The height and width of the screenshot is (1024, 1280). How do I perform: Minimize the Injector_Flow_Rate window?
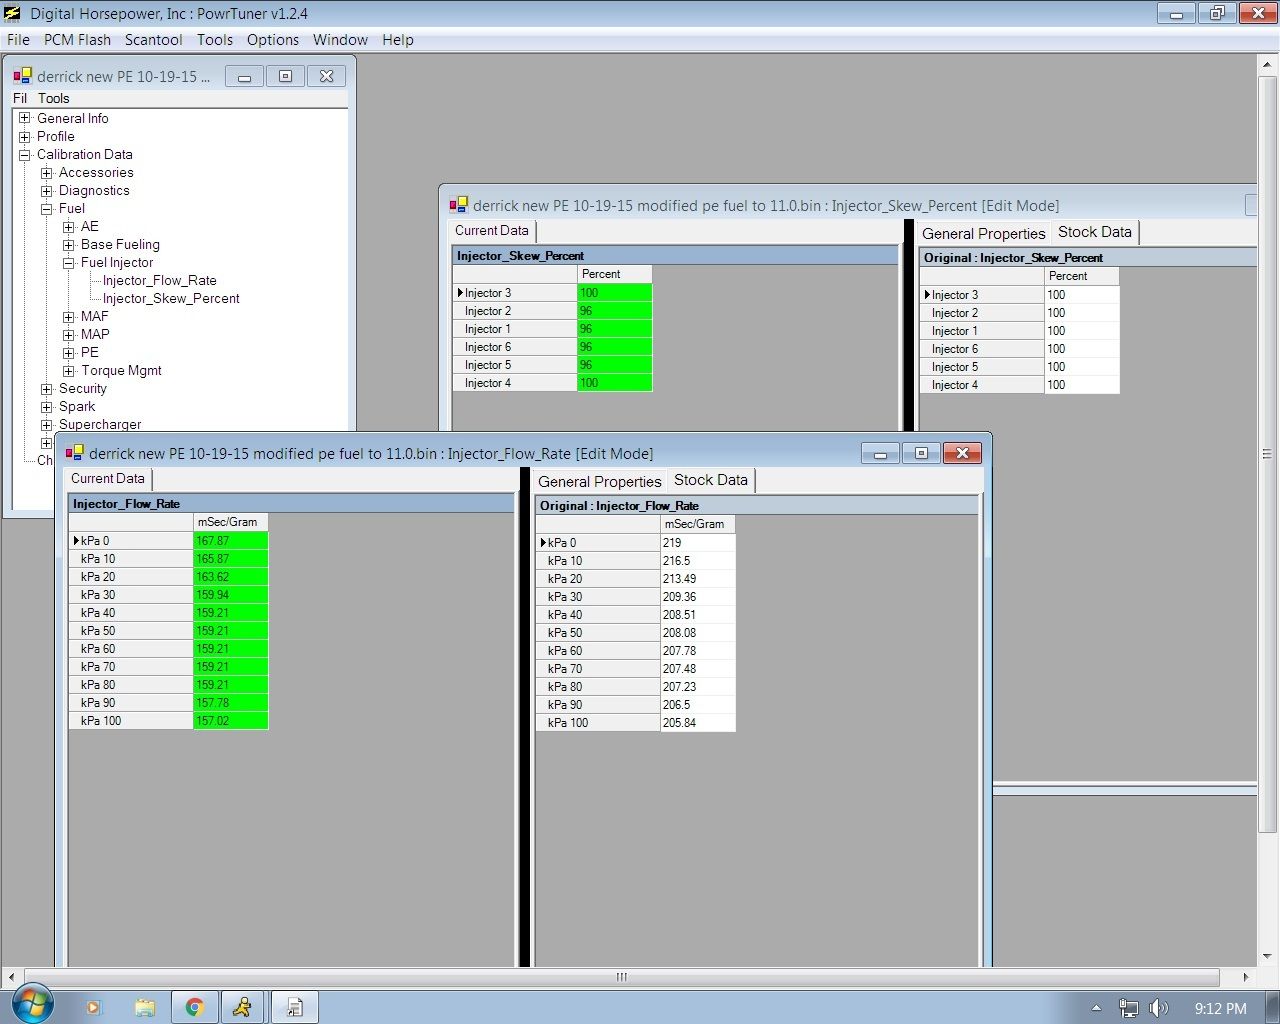(x=880, y=453)
